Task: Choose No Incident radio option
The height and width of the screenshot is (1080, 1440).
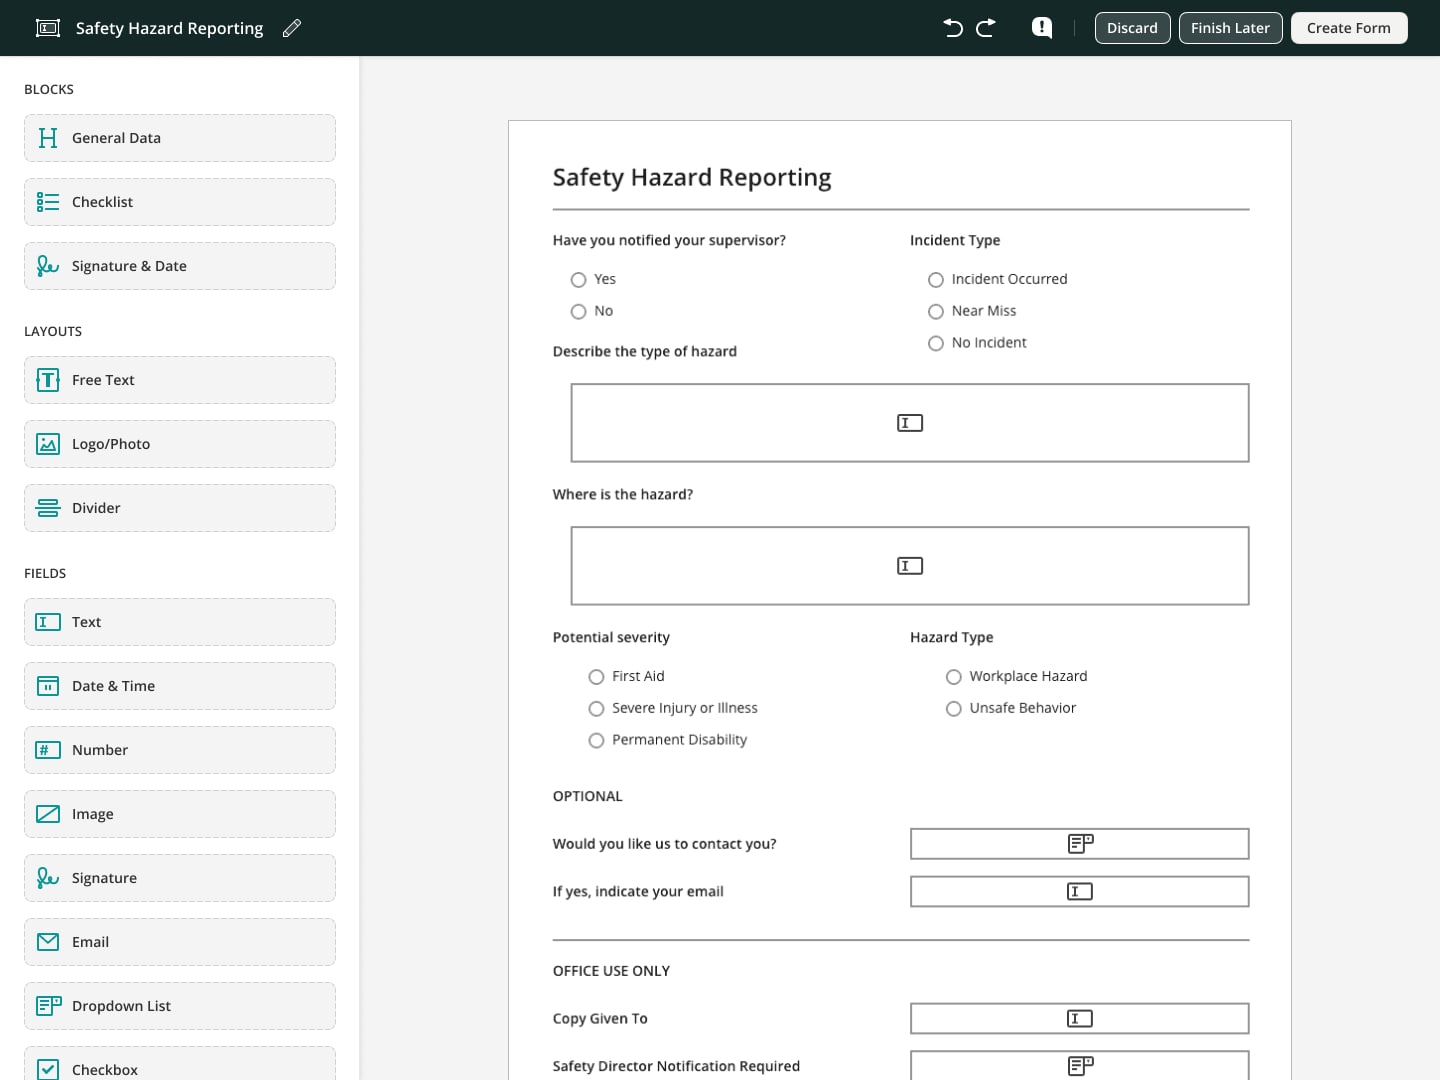Action: click(936, 344)
